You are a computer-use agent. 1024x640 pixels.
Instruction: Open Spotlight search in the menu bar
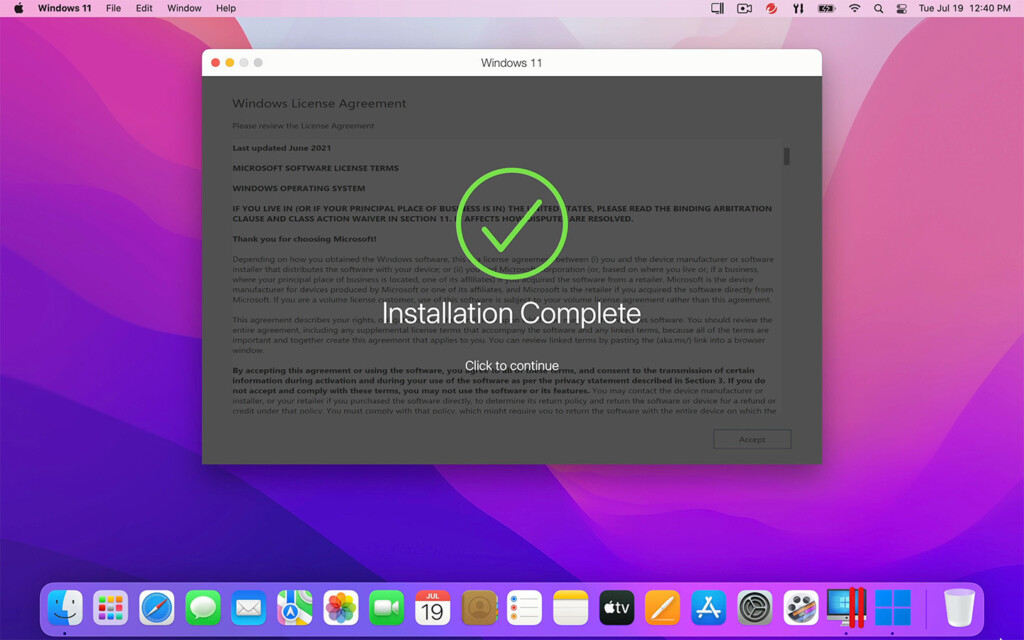(878, 8)
